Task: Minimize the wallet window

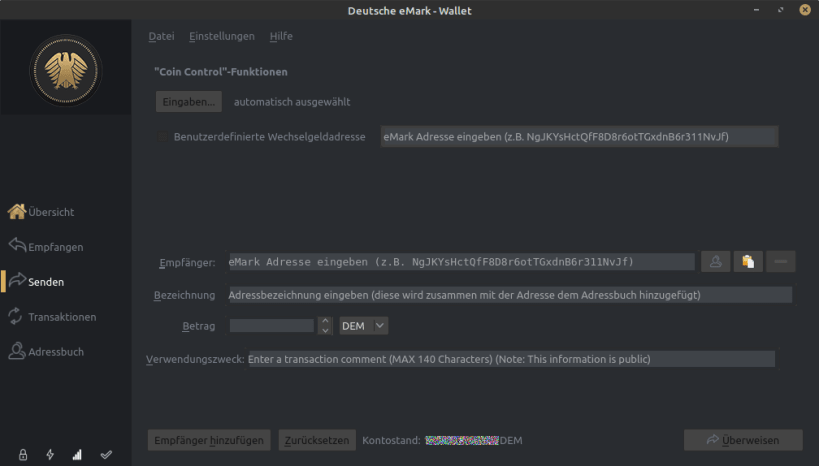Action: click(756, 10)
